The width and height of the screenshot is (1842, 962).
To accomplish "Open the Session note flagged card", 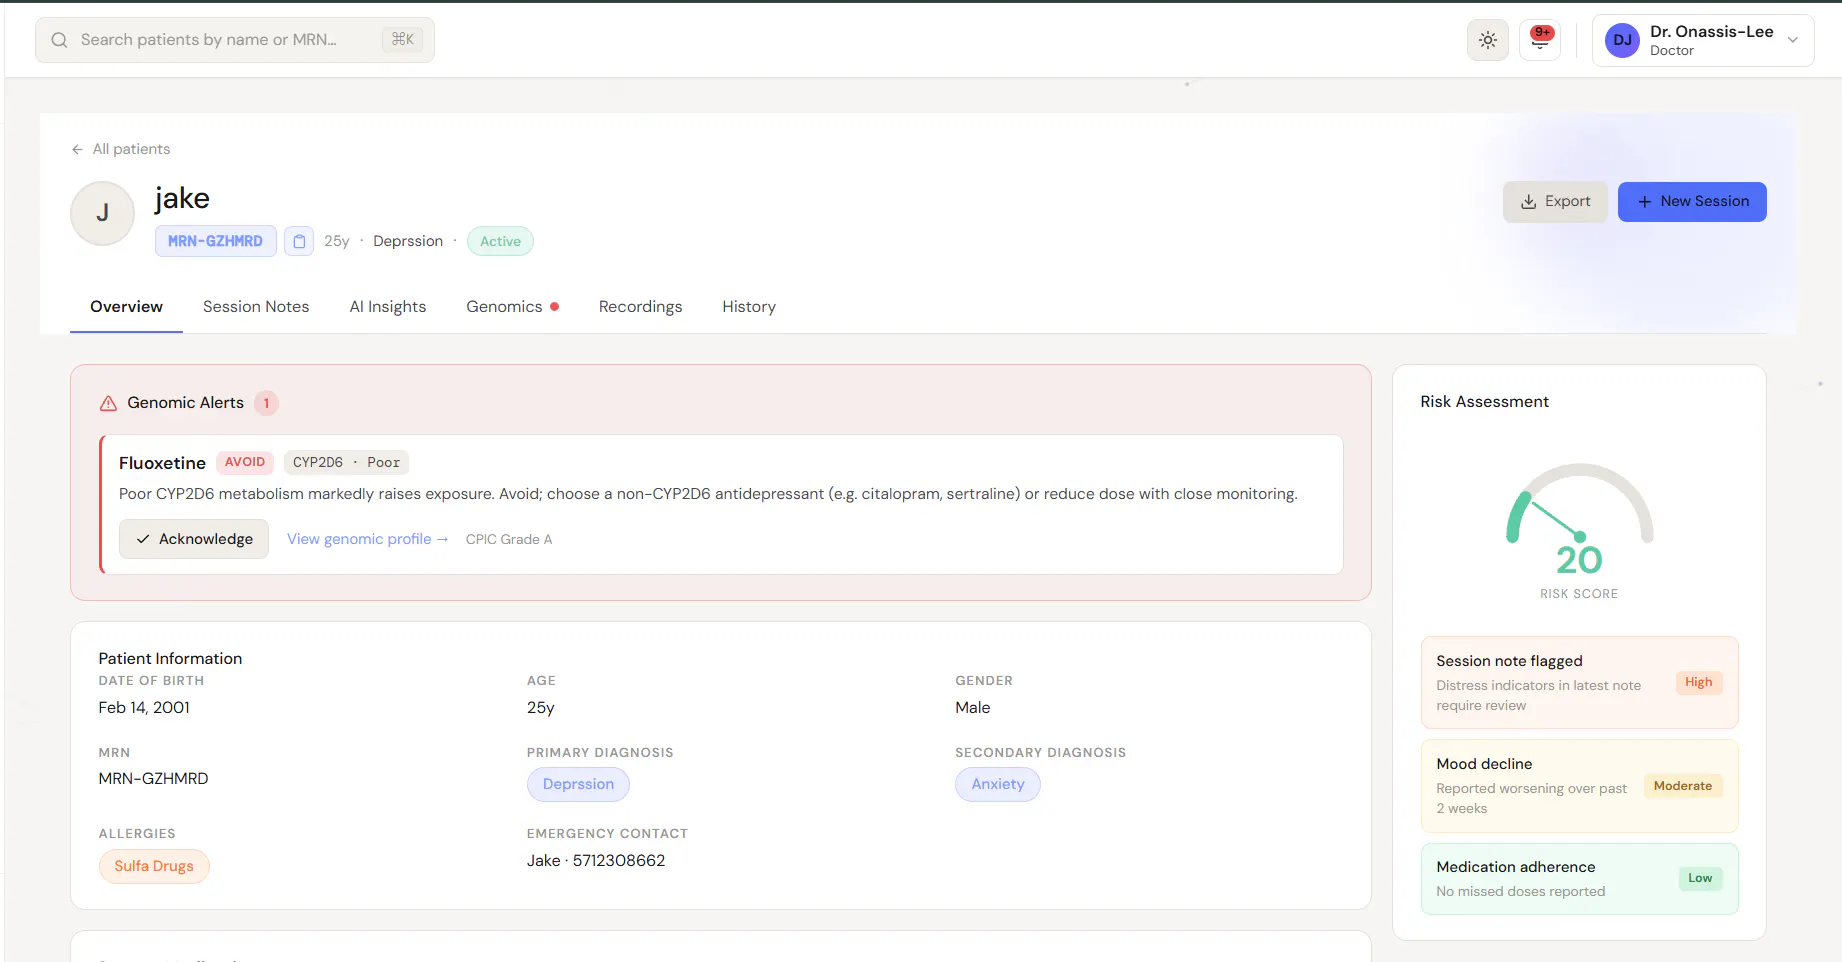I will tap(1579, 683).
